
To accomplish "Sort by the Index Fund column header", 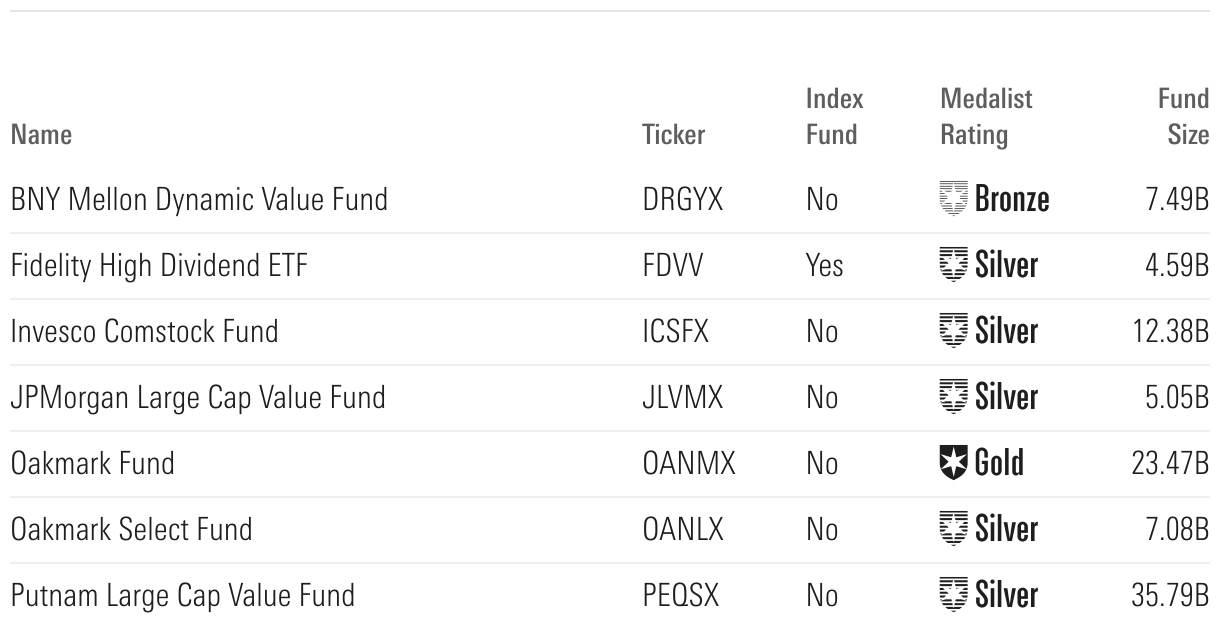I will point(834,117).
